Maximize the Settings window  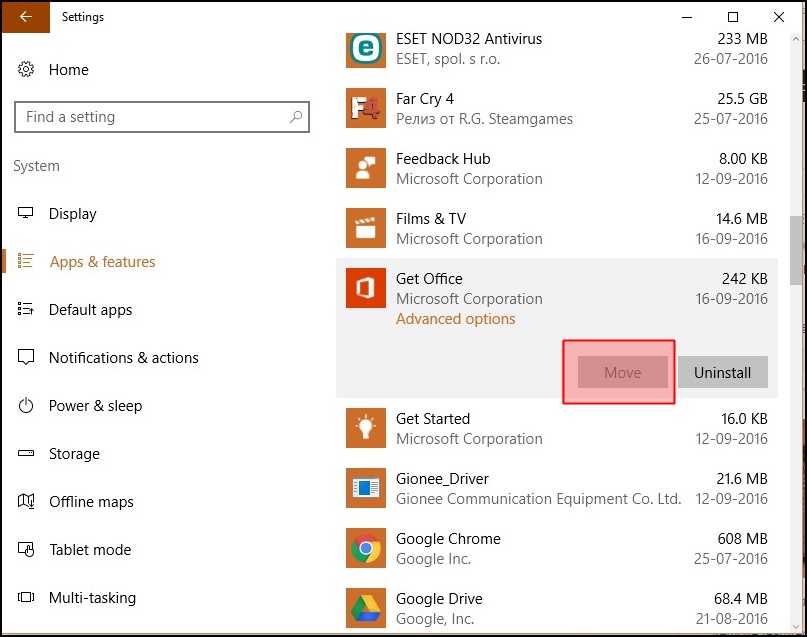(733, 17)
